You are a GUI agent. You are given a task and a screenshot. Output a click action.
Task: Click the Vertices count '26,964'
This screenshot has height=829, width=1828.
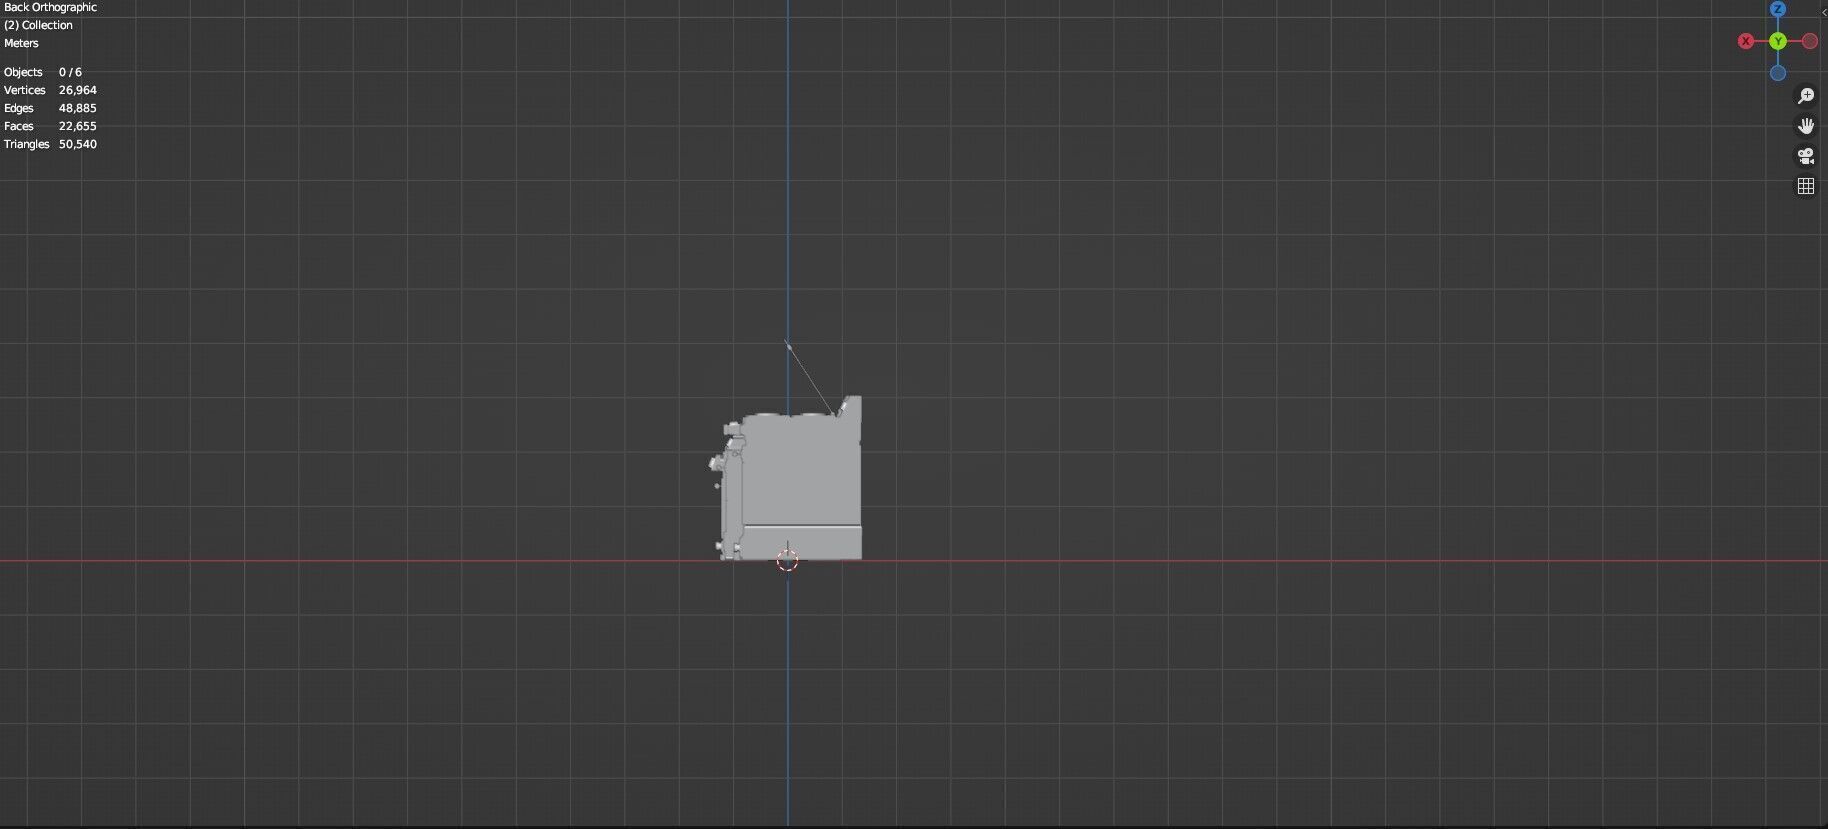(x=77, y=90)
